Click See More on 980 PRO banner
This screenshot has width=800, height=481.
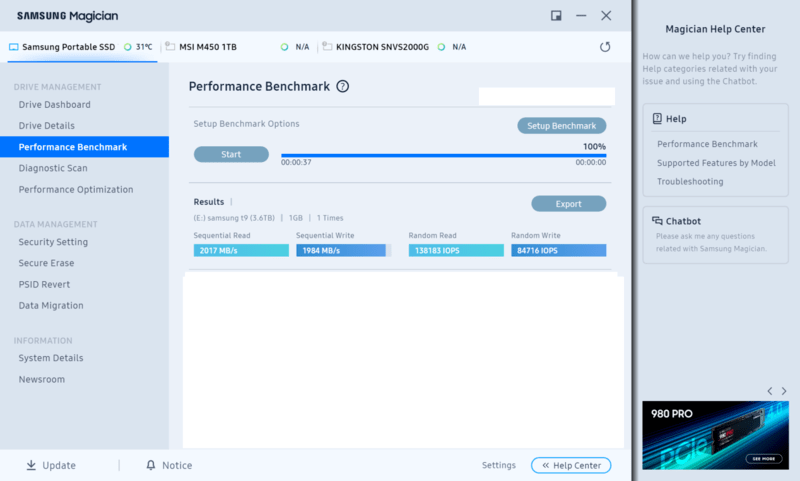[x=760, y=459]
